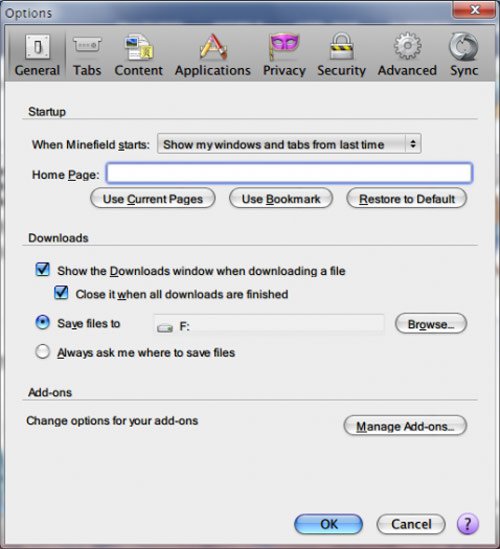The image size is (500, 549).
Task: Open the When Minefield starts dropdown
Action: [289, 144]
